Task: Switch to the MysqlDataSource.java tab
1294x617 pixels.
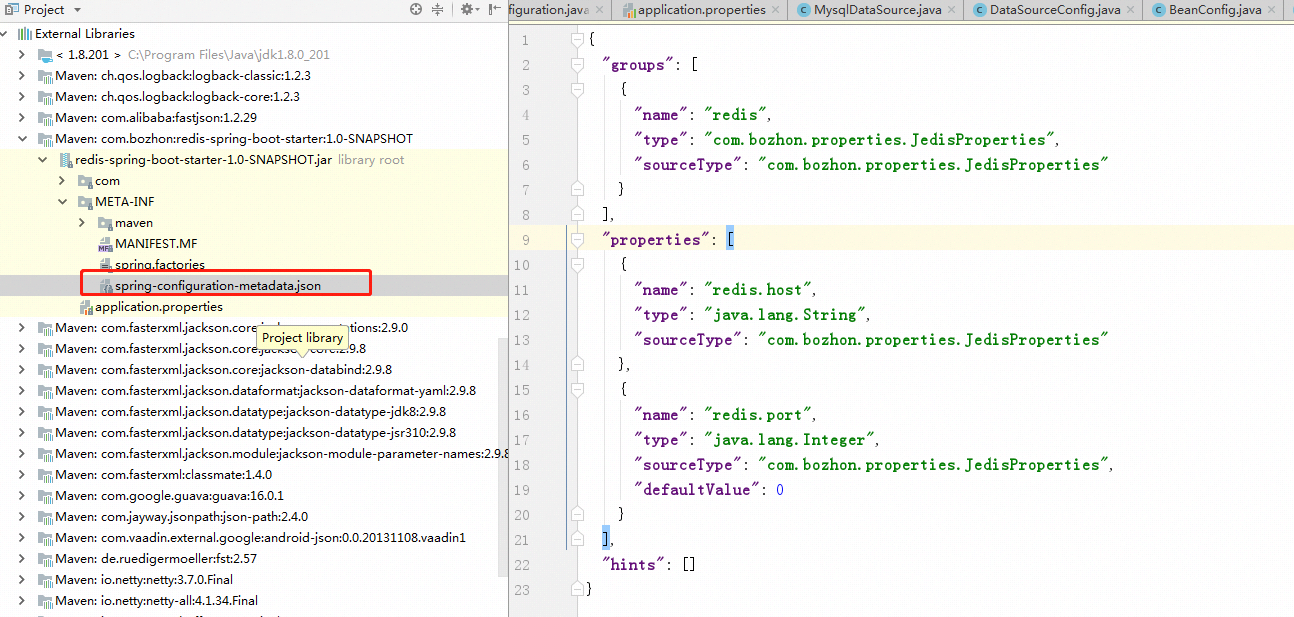Action: (x=876, y=10)
